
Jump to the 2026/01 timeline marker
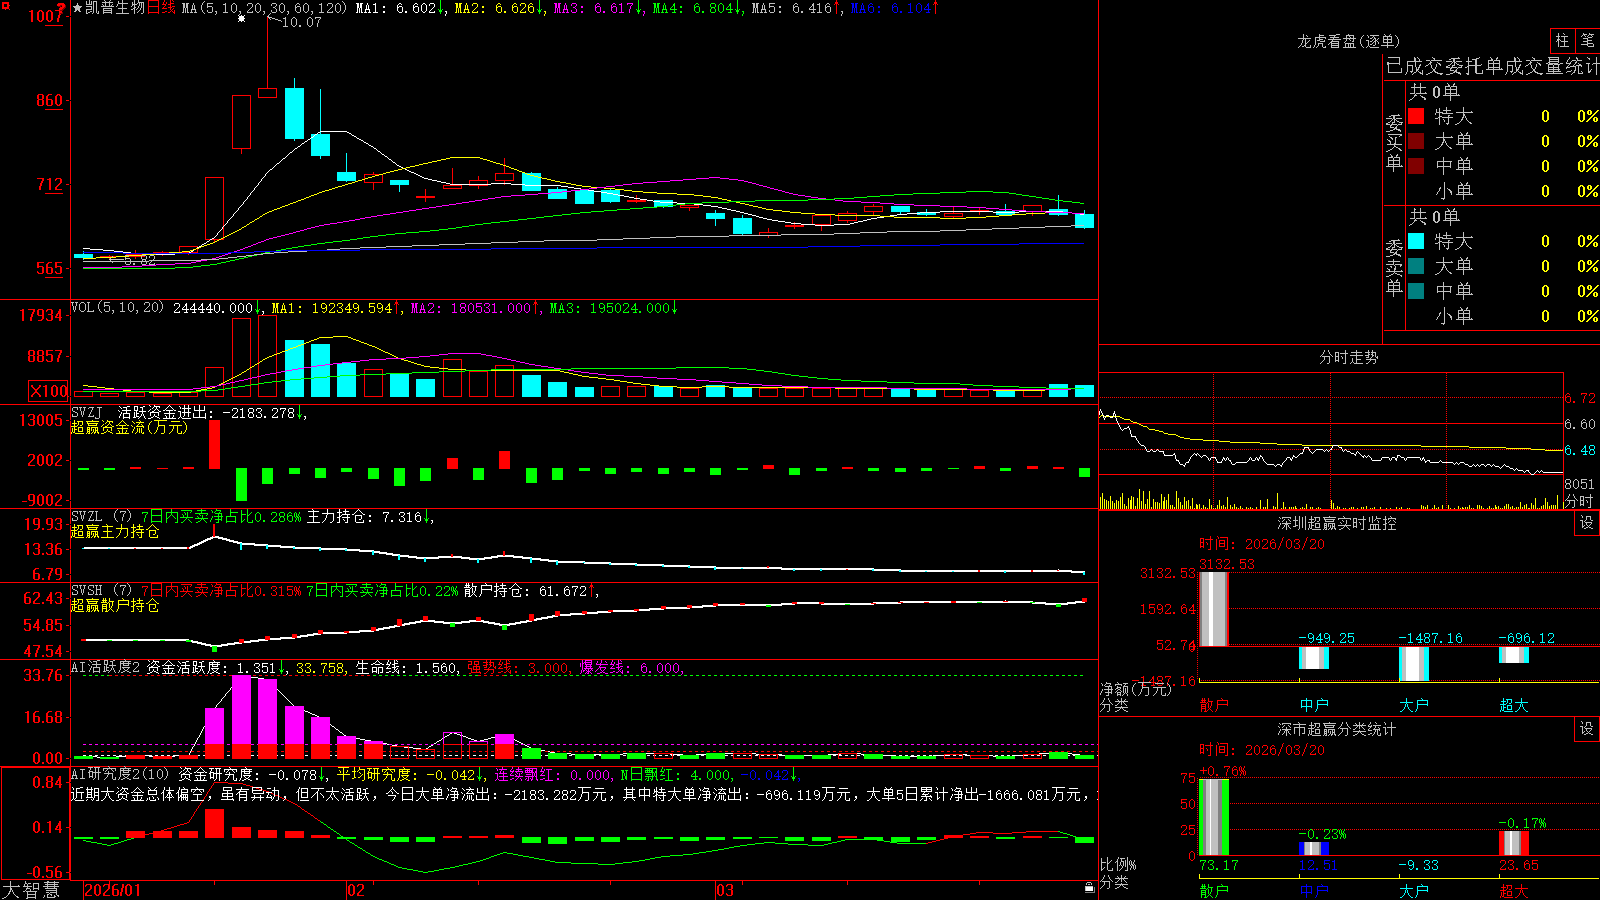point(113,890)
